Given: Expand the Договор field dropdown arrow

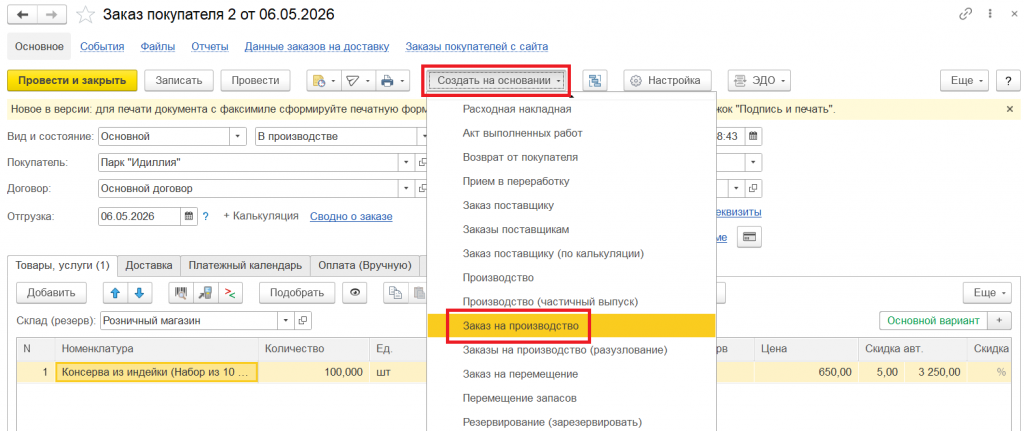Looking at the screenshot, I should tap(407, 189).
